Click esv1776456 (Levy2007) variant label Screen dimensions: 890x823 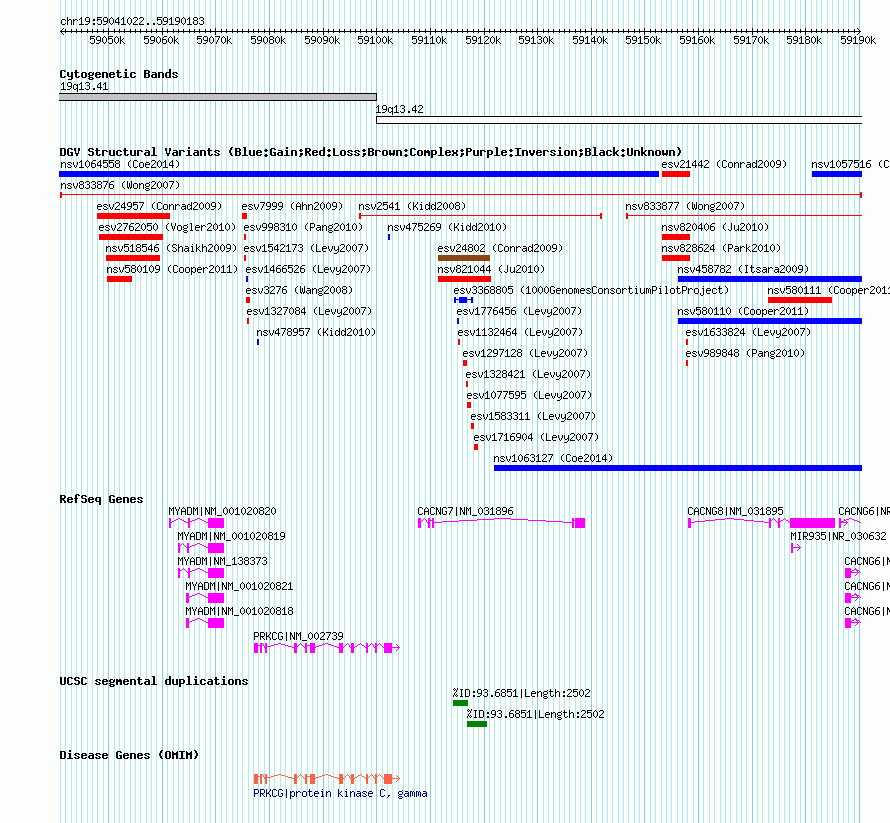click(519, 311)
